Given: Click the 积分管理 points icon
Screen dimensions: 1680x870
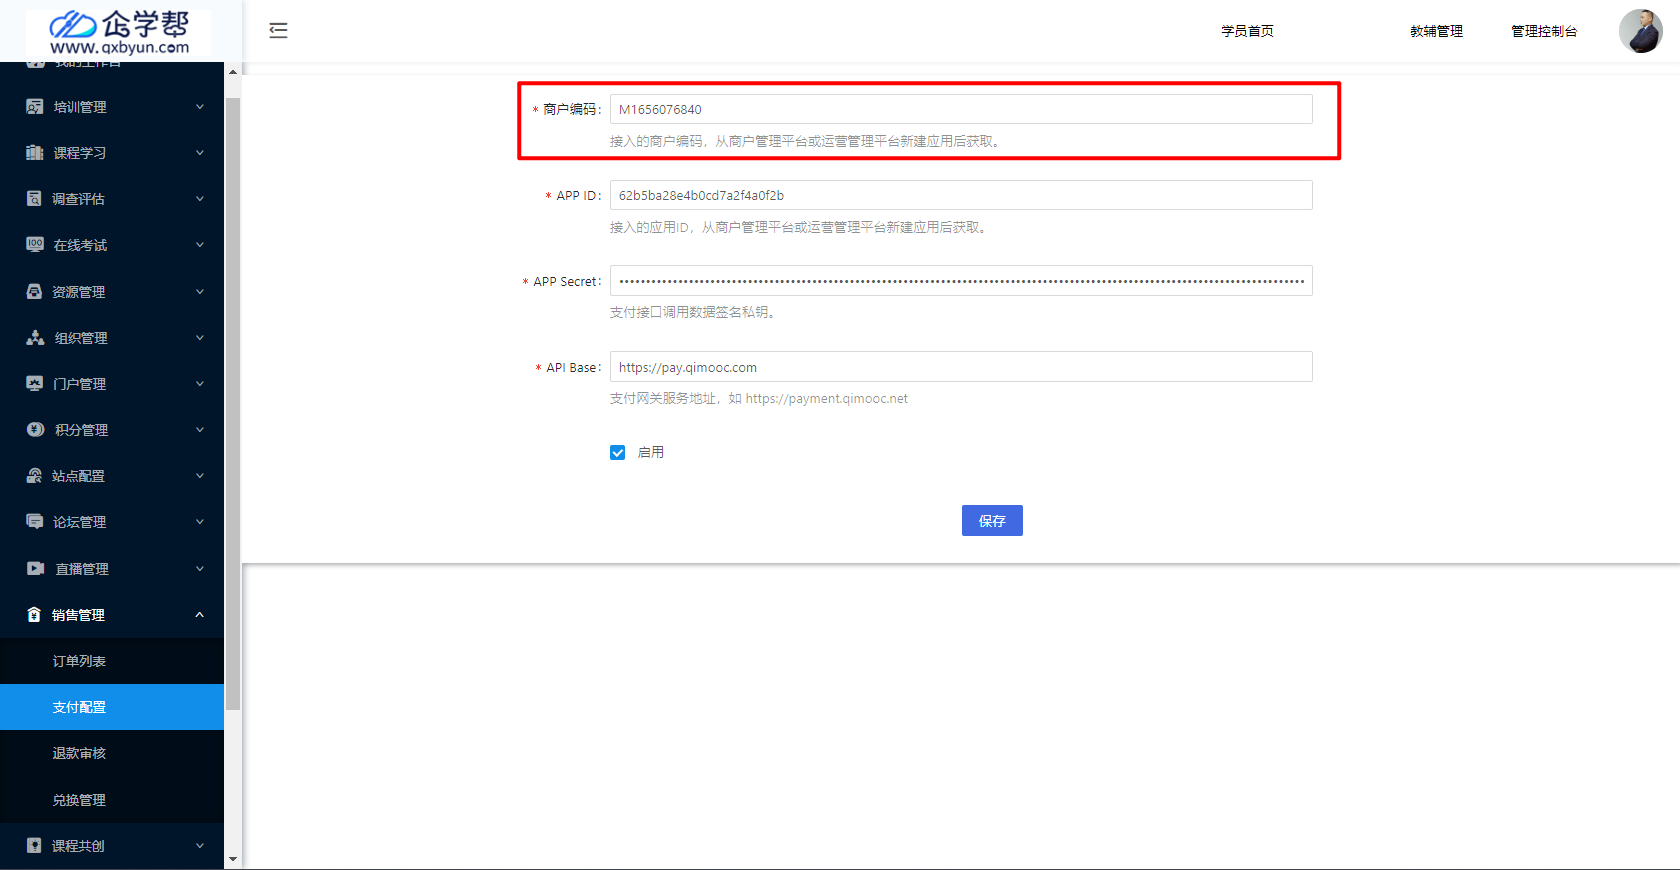Looking at the screenshot, I should (x=35, y=430).
